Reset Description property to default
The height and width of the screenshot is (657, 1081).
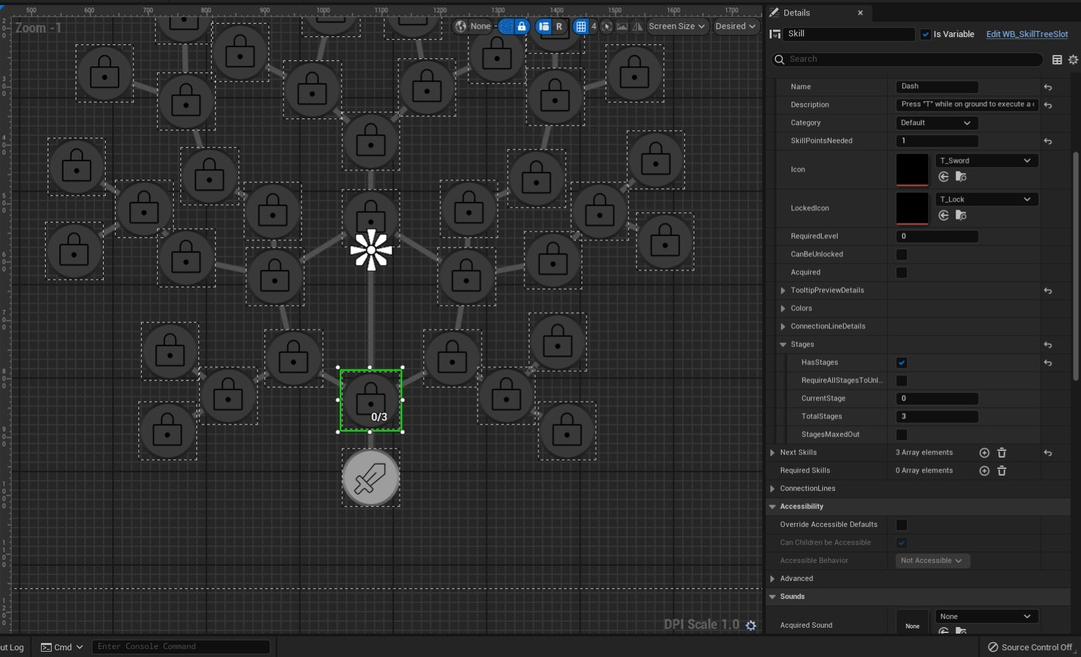point(1048,105)
